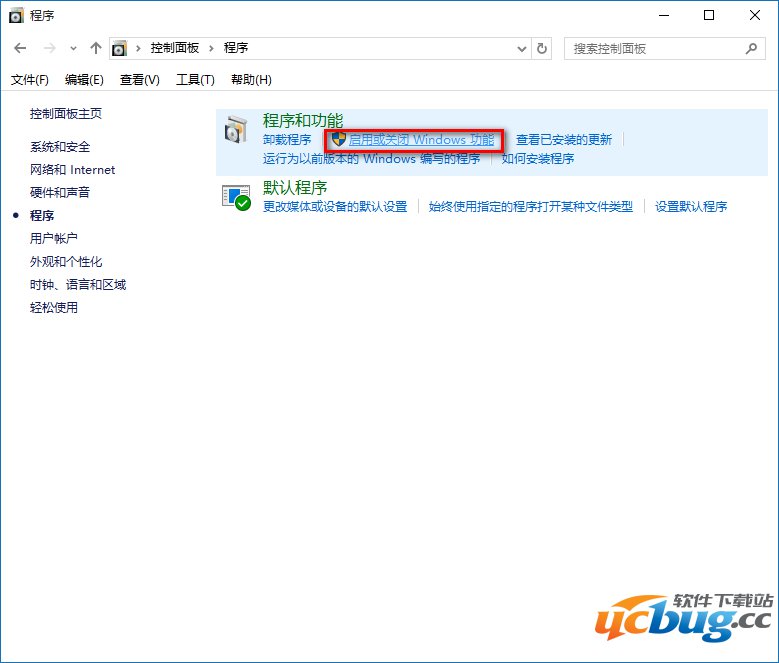Expand the chevron after 控制面板 breadcrumb

212,48
